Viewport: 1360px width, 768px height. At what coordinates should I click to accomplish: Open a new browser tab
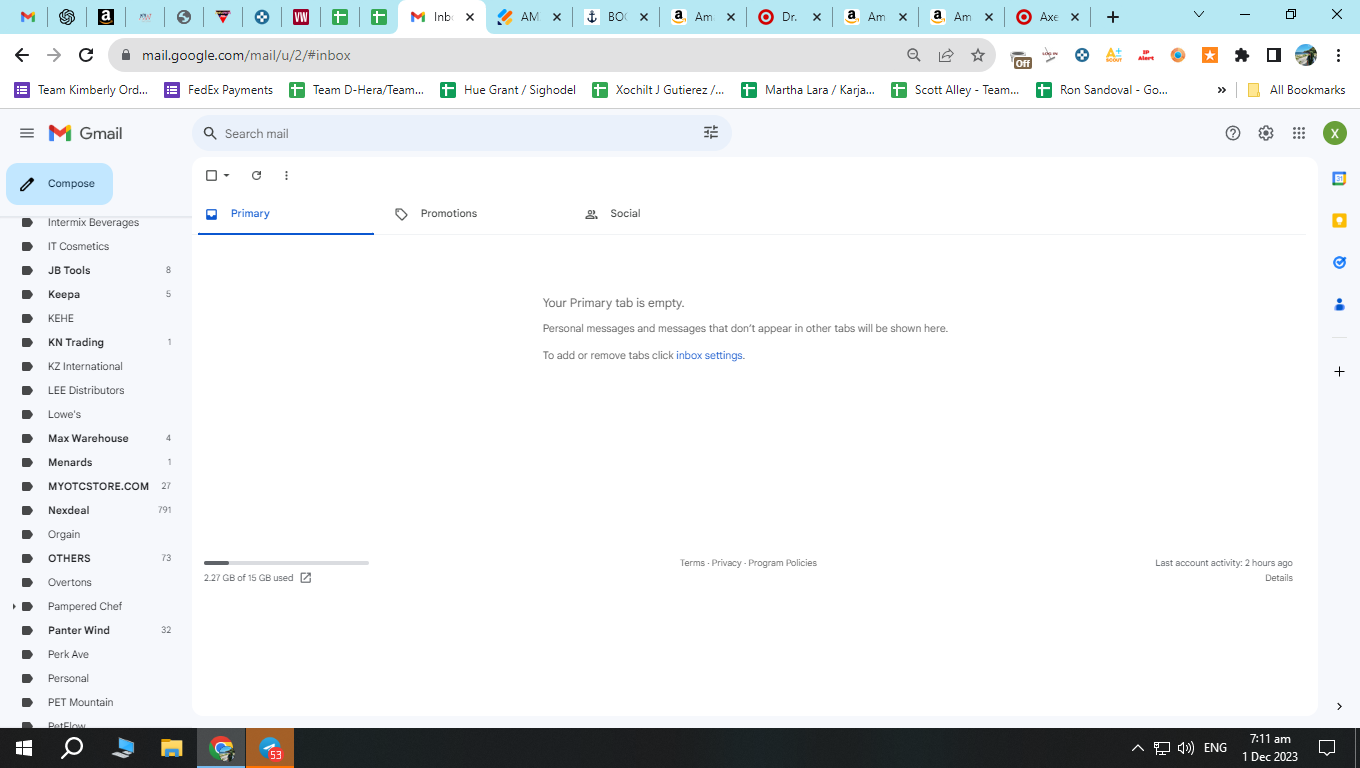point(1113,17)
